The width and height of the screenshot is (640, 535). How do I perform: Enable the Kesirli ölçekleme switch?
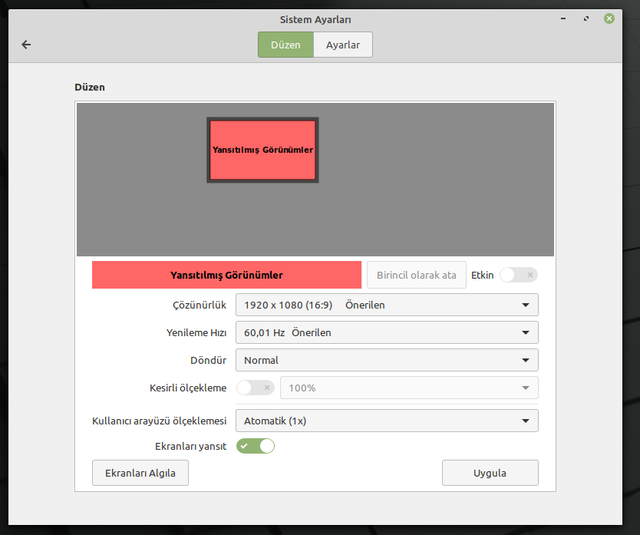click(x=256, y=388)
